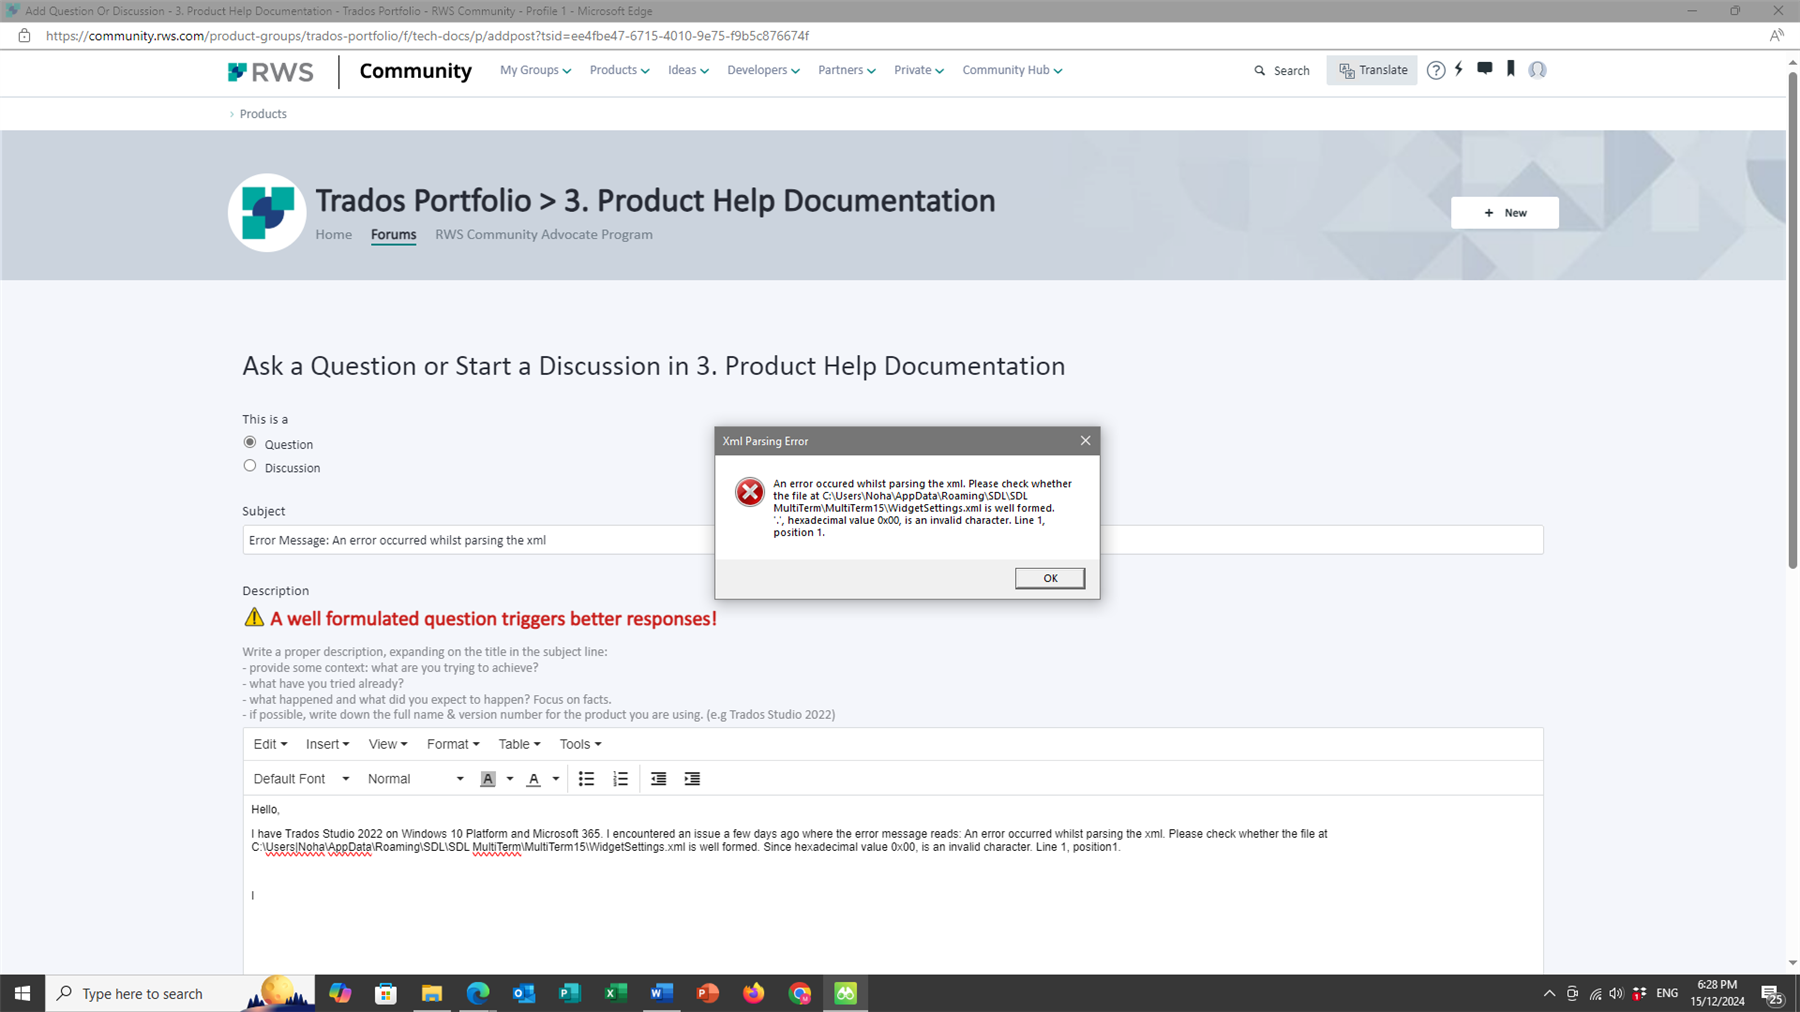The height and width of the screenshot is (1012, 1800).
Task: View site info via lock icon
Action: [x=24, y=35]
